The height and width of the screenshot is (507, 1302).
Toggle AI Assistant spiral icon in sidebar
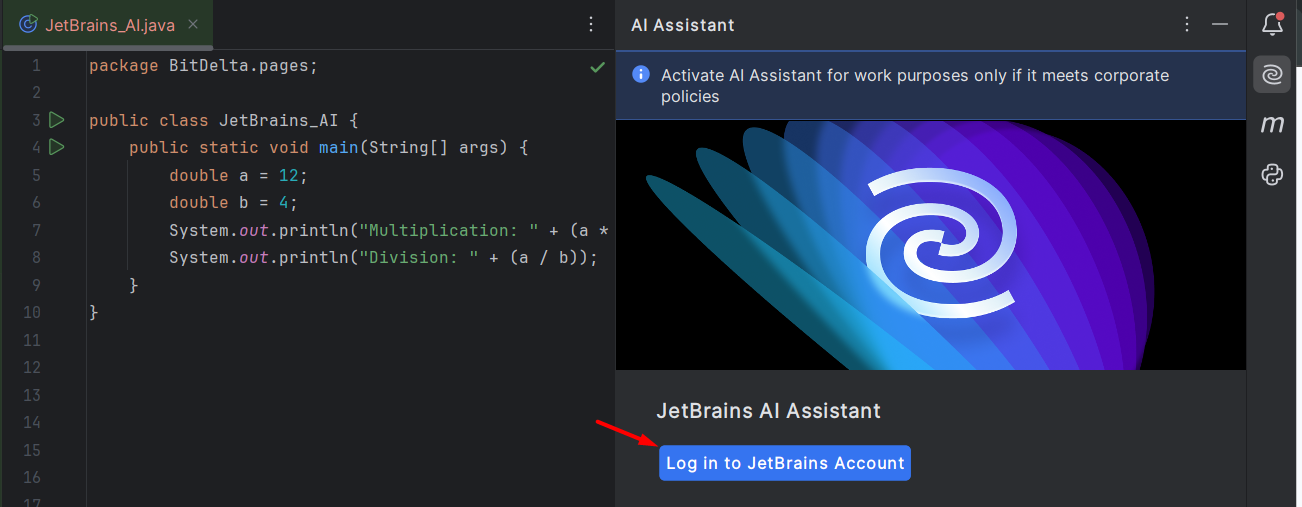(1272, 74)
